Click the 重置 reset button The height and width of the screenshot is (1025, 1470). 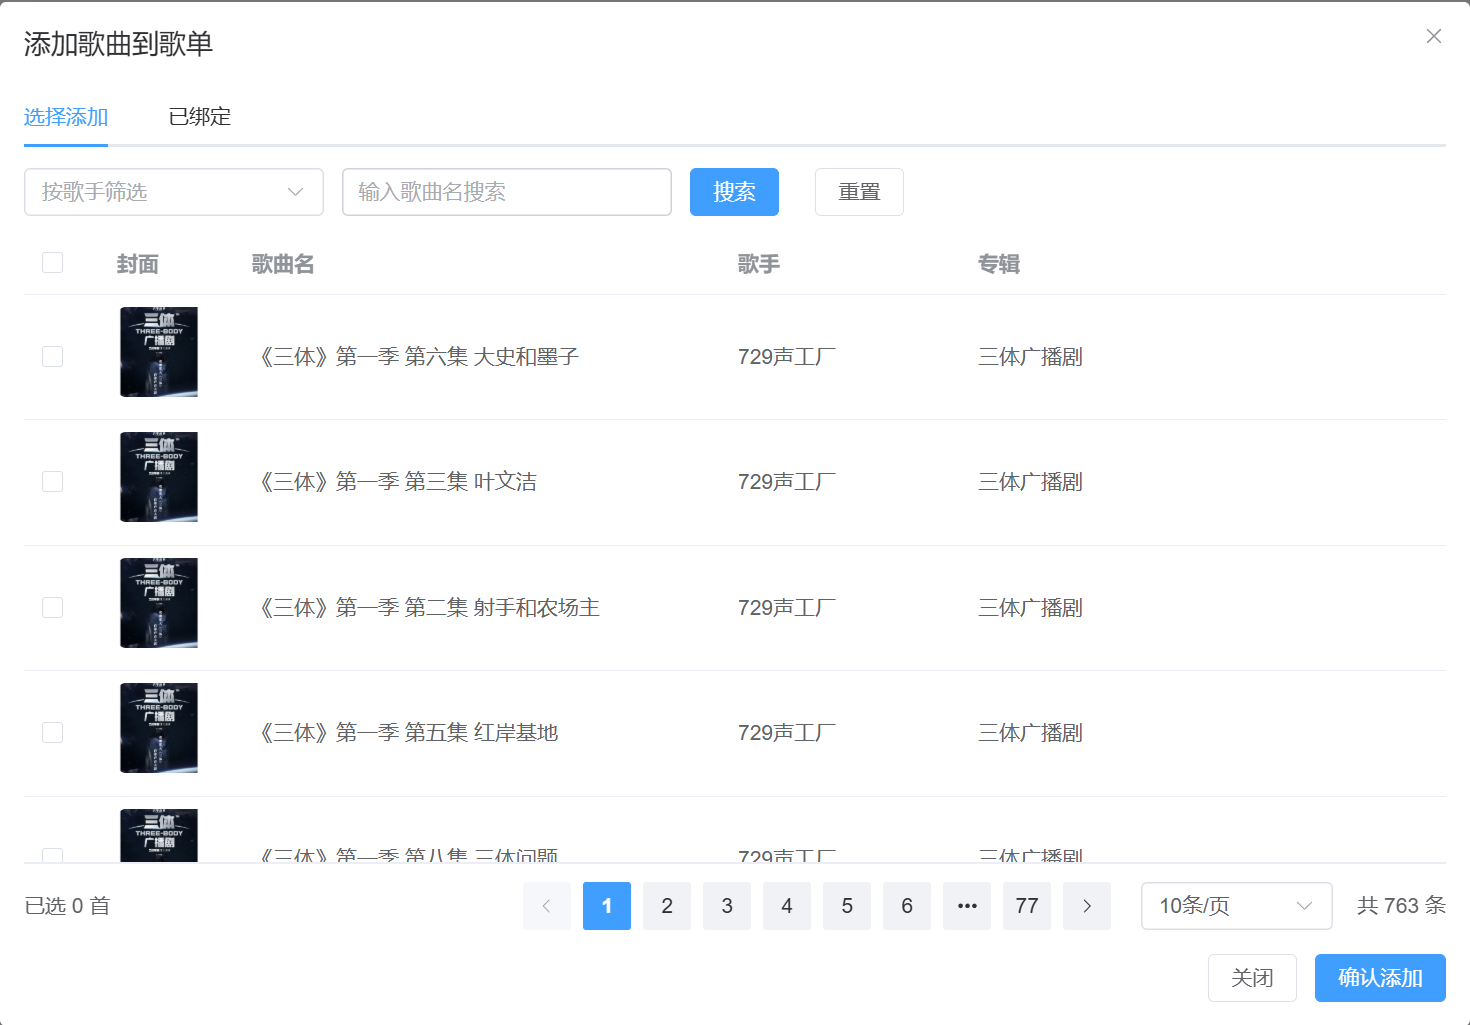(858, 192)
